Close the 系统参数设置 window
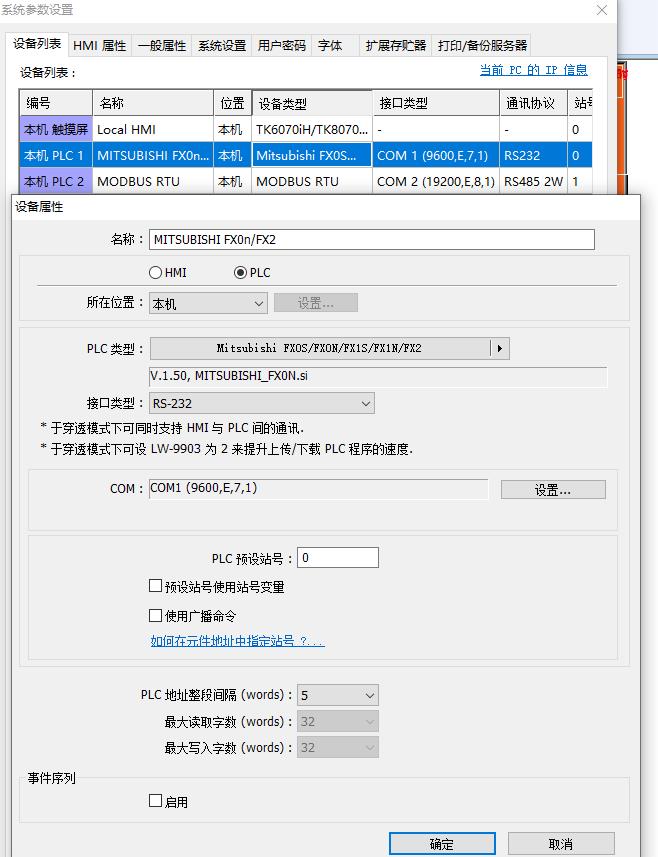Viewport: 658px width, 857px height. (601, 11)
